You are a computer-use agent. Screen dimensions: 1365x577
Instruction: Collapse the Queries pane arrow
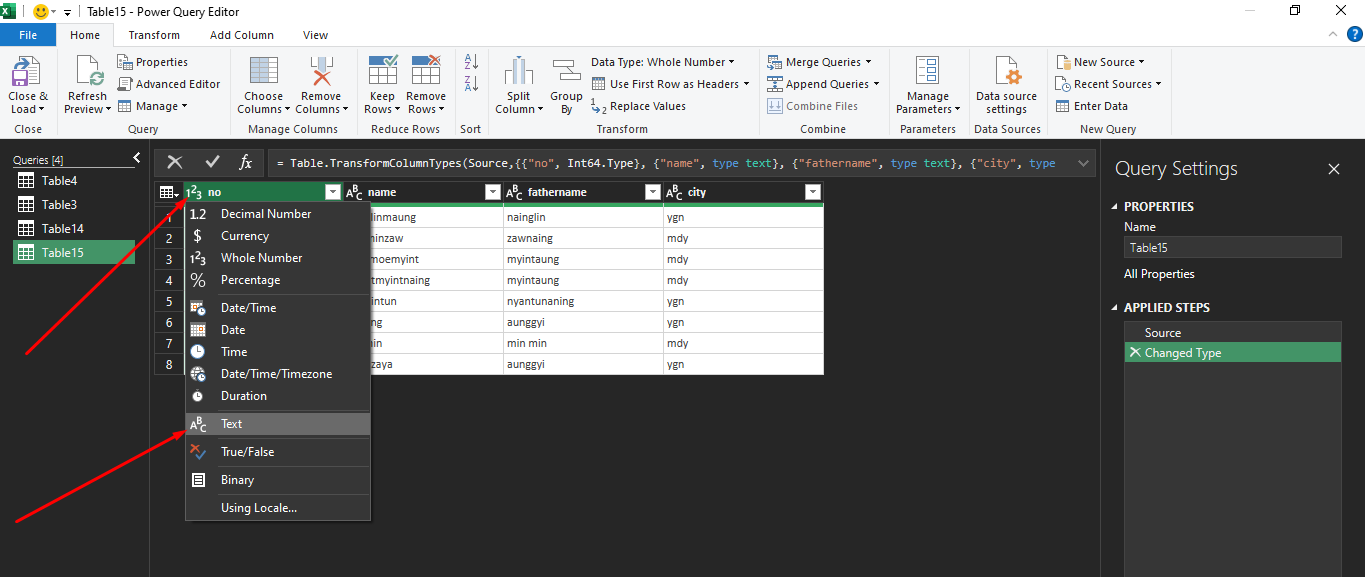(137, 158)
